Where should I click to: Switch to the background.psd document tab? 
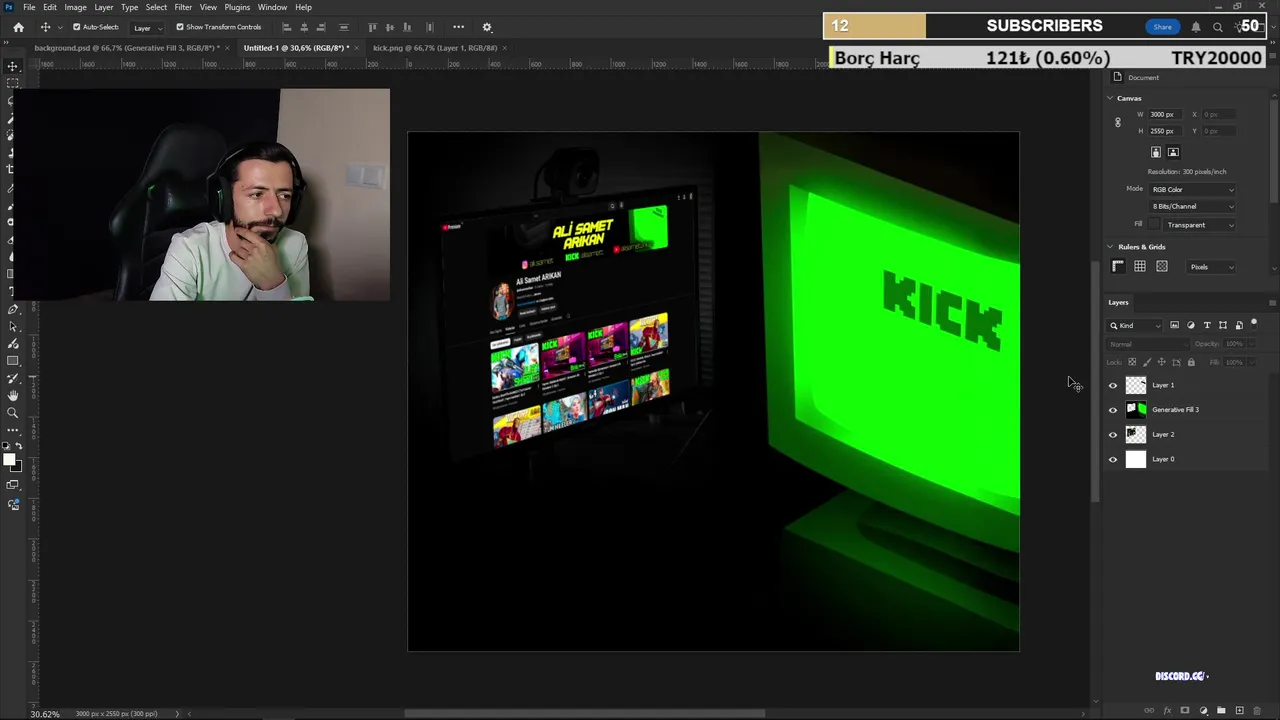pos(127,48)
